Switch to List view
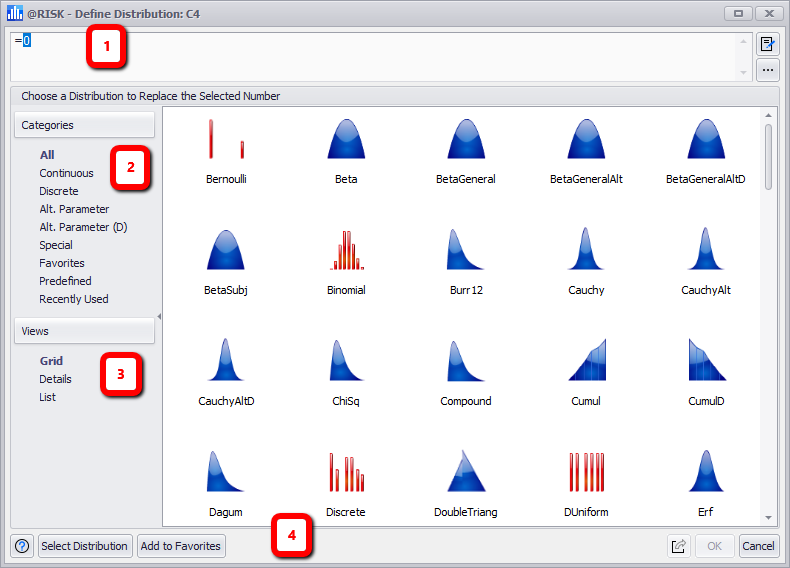The image size is (790, 568). tap(47, 397)
